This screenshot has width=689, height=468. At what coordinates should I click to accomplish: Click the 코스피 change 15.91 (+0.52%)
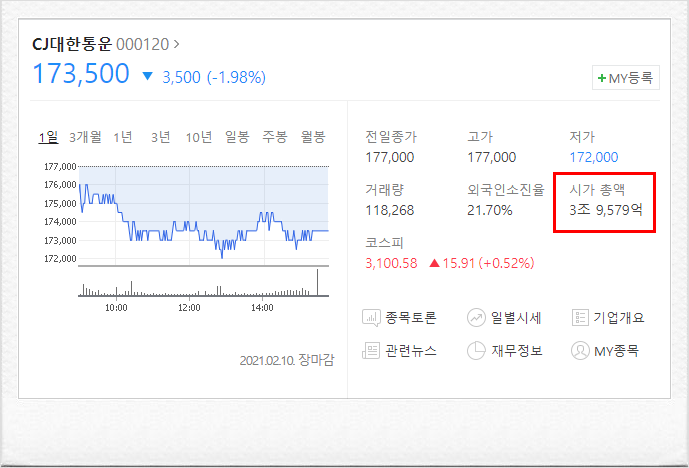488,263
